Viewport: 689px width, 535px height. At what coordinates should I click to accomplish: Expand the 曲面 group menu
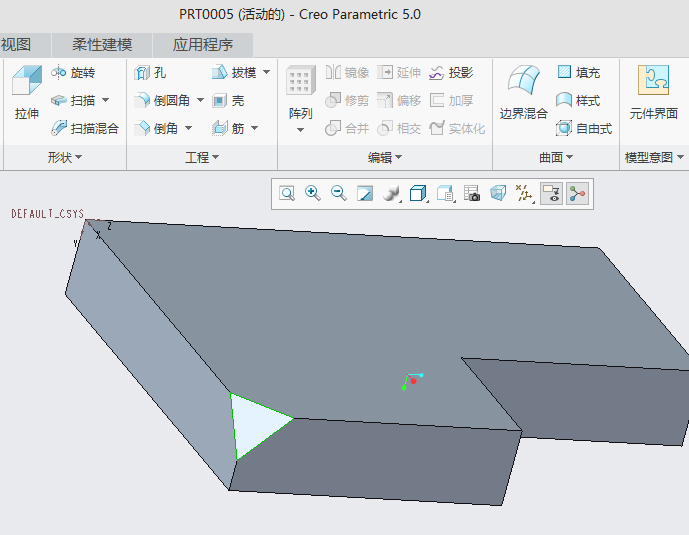point(556,157)
